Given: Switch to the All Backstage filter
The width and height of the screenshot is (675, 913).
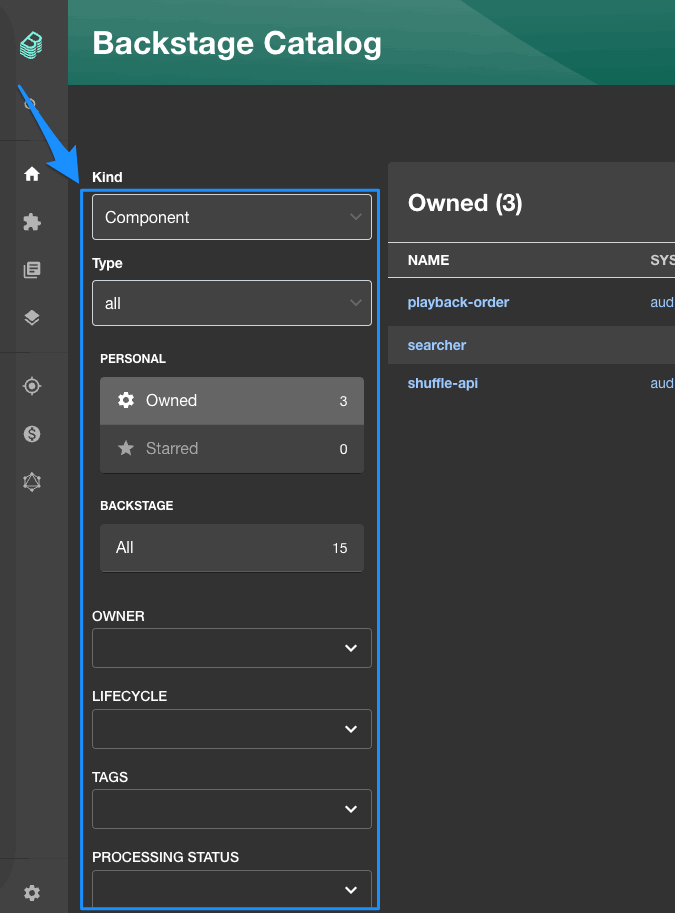Looking at the screenshot, I should pyautogui.click(x=231, y=547).
